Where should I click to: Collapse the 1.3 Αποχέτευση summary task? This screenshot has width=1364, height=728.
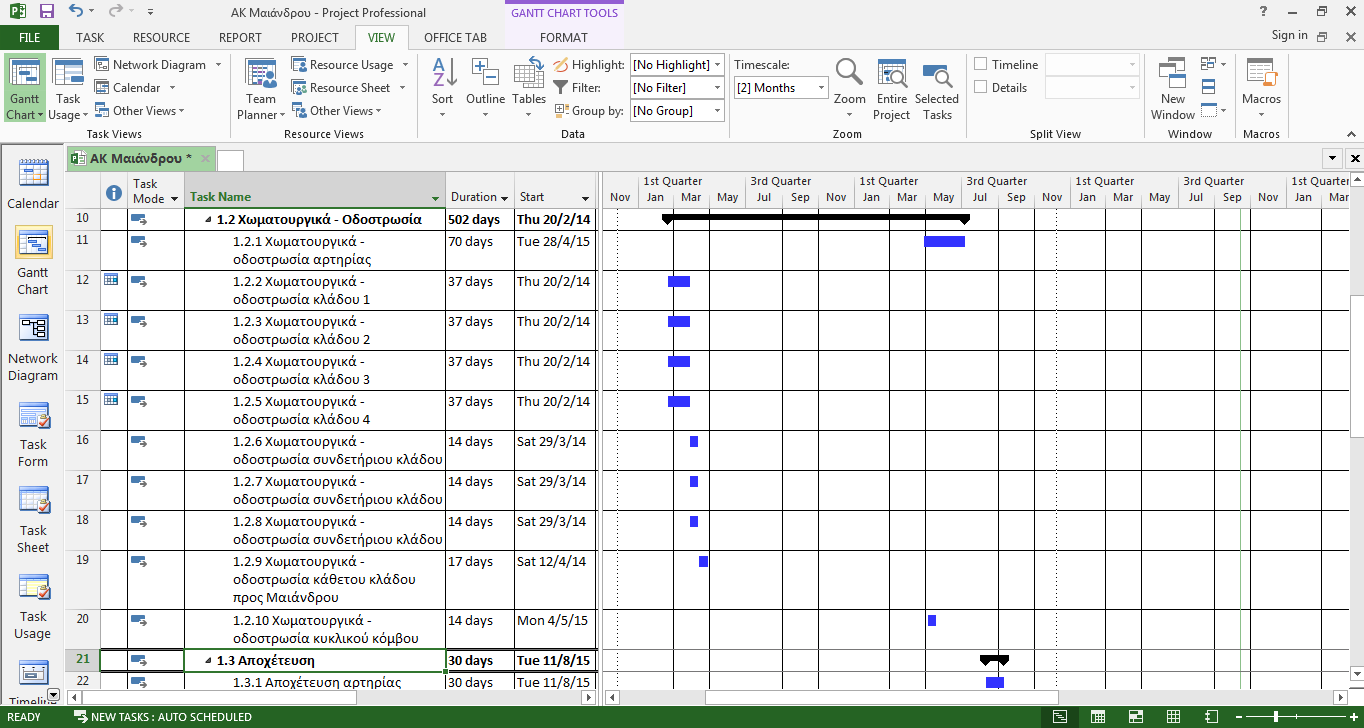pyautogui.click(x=209, y=661)
